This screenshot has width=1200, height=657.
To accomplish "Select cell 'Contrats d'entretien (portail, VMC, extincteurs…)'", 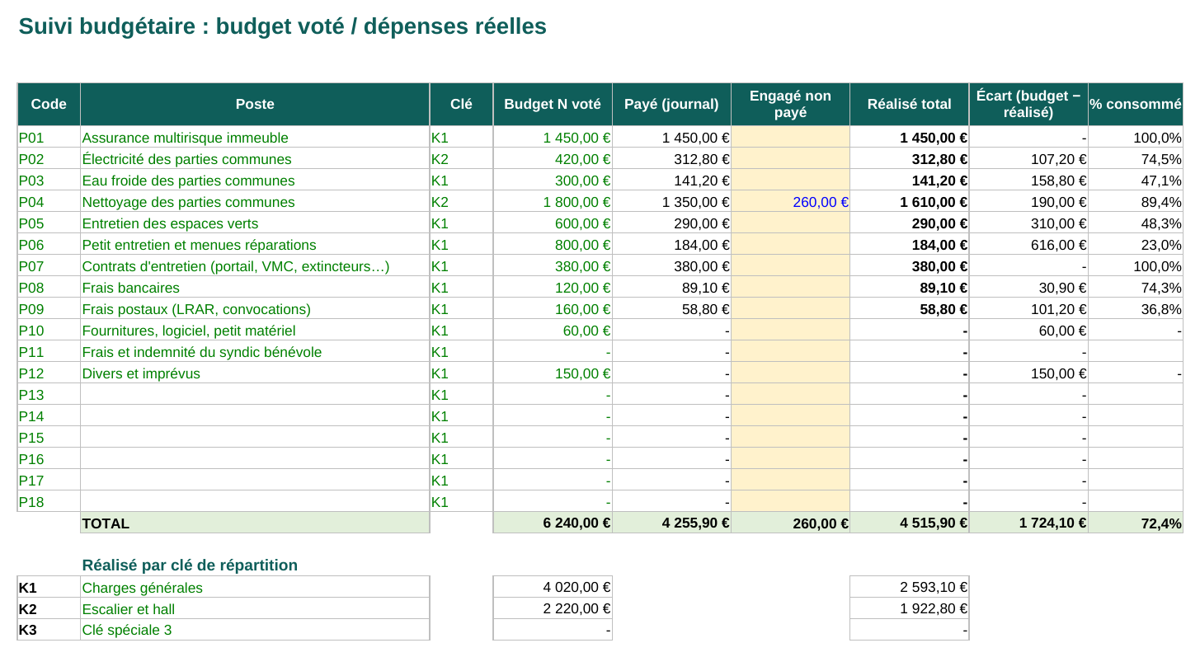I will (255, 266).
